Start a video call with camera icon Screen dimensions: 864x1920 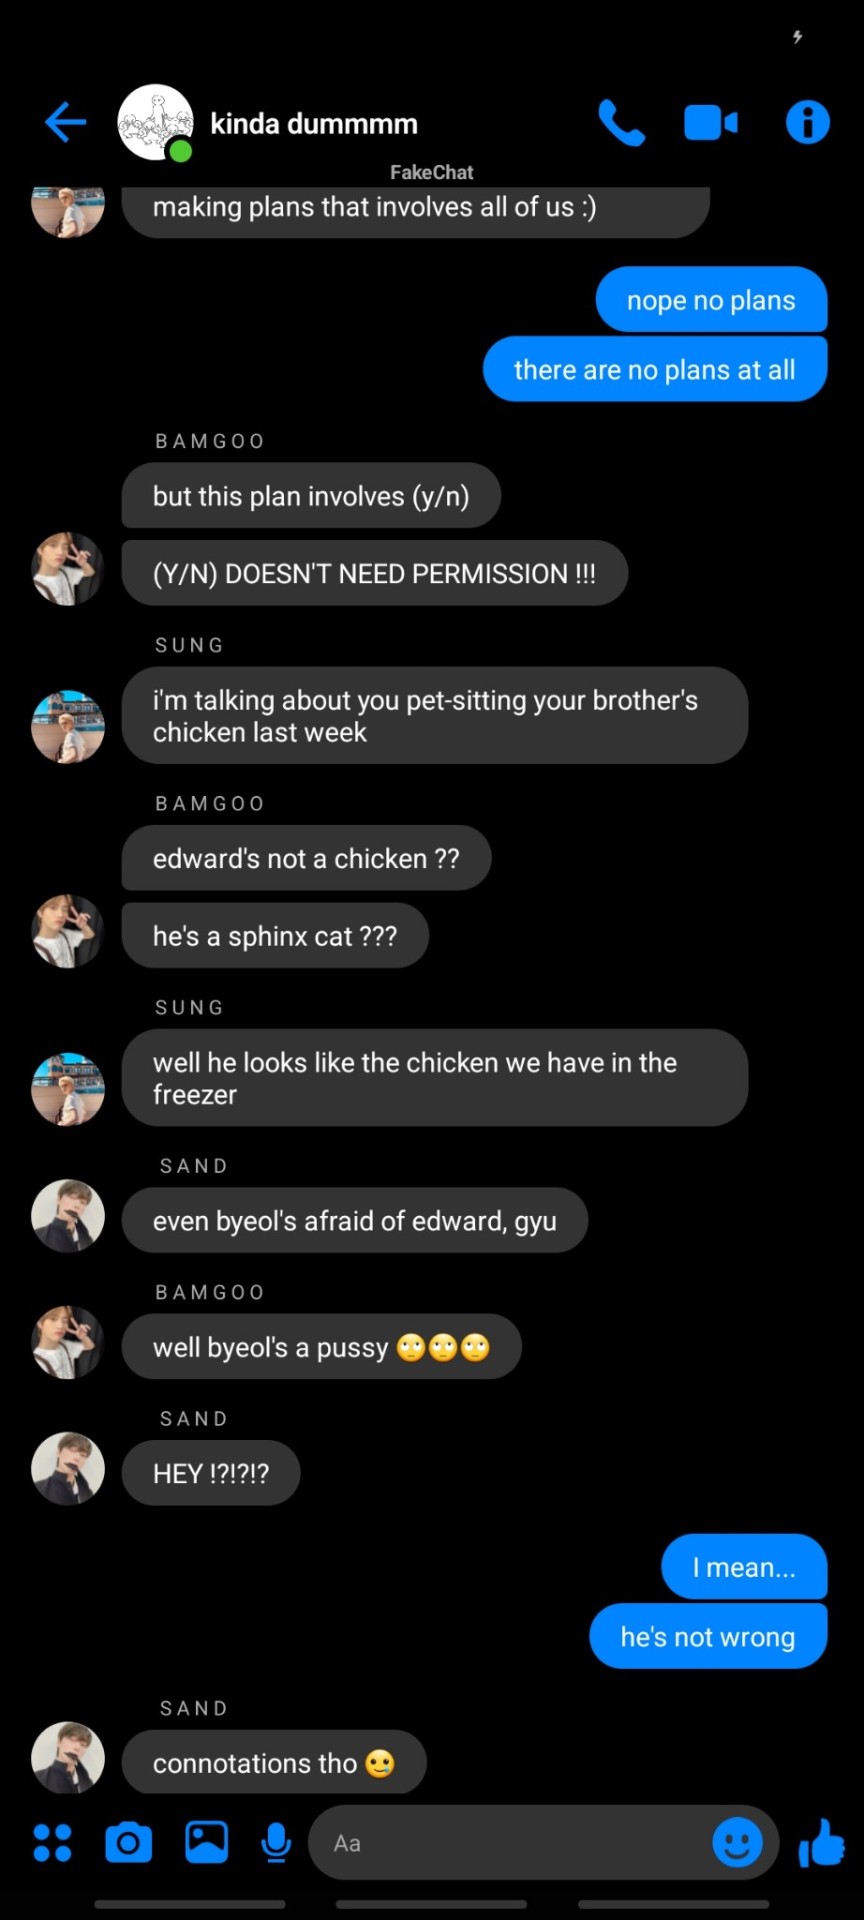tap(711, 123)
